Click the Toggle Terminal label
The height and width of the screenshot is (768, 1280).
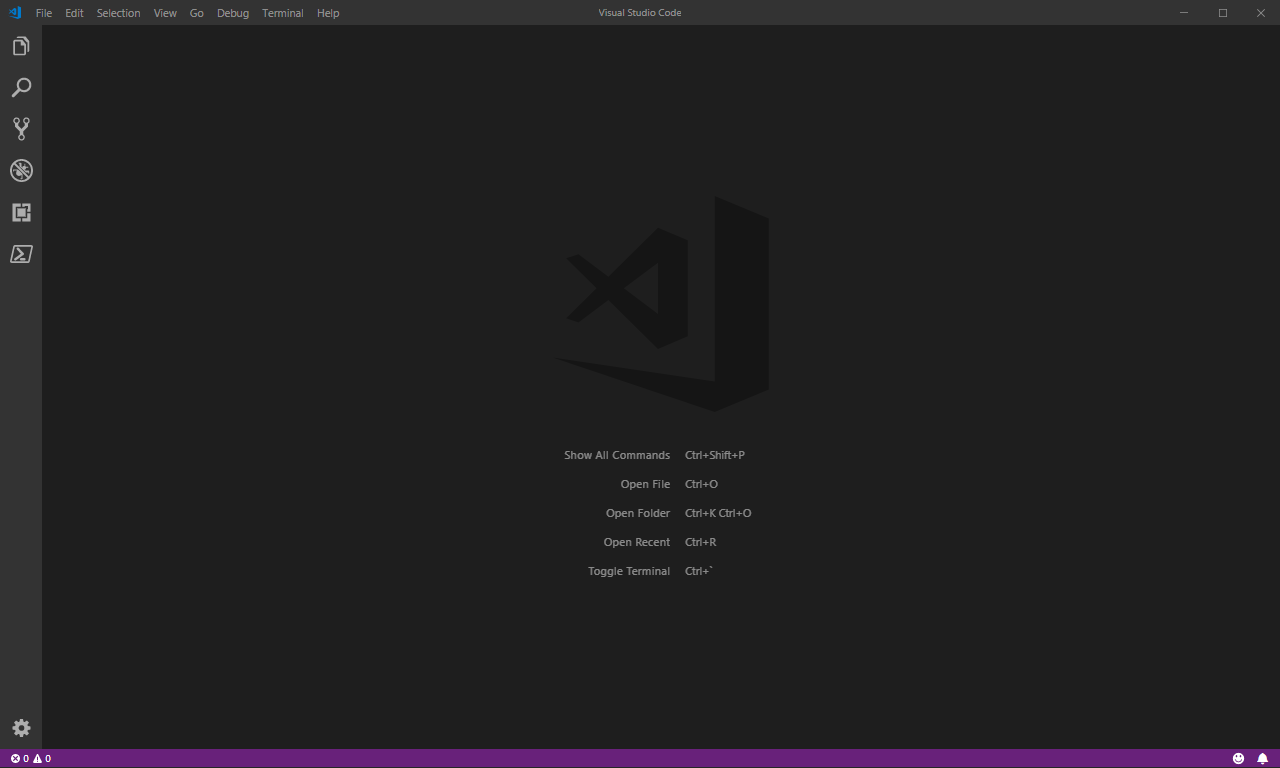click(629, 571)
